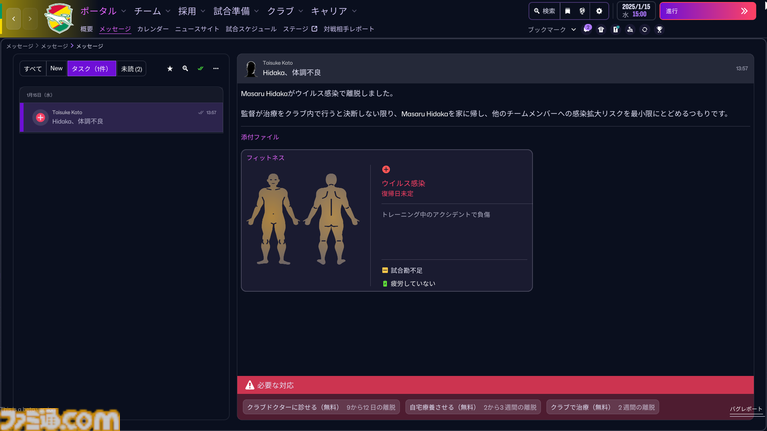Click the inbox search magnifier icon

185,69
